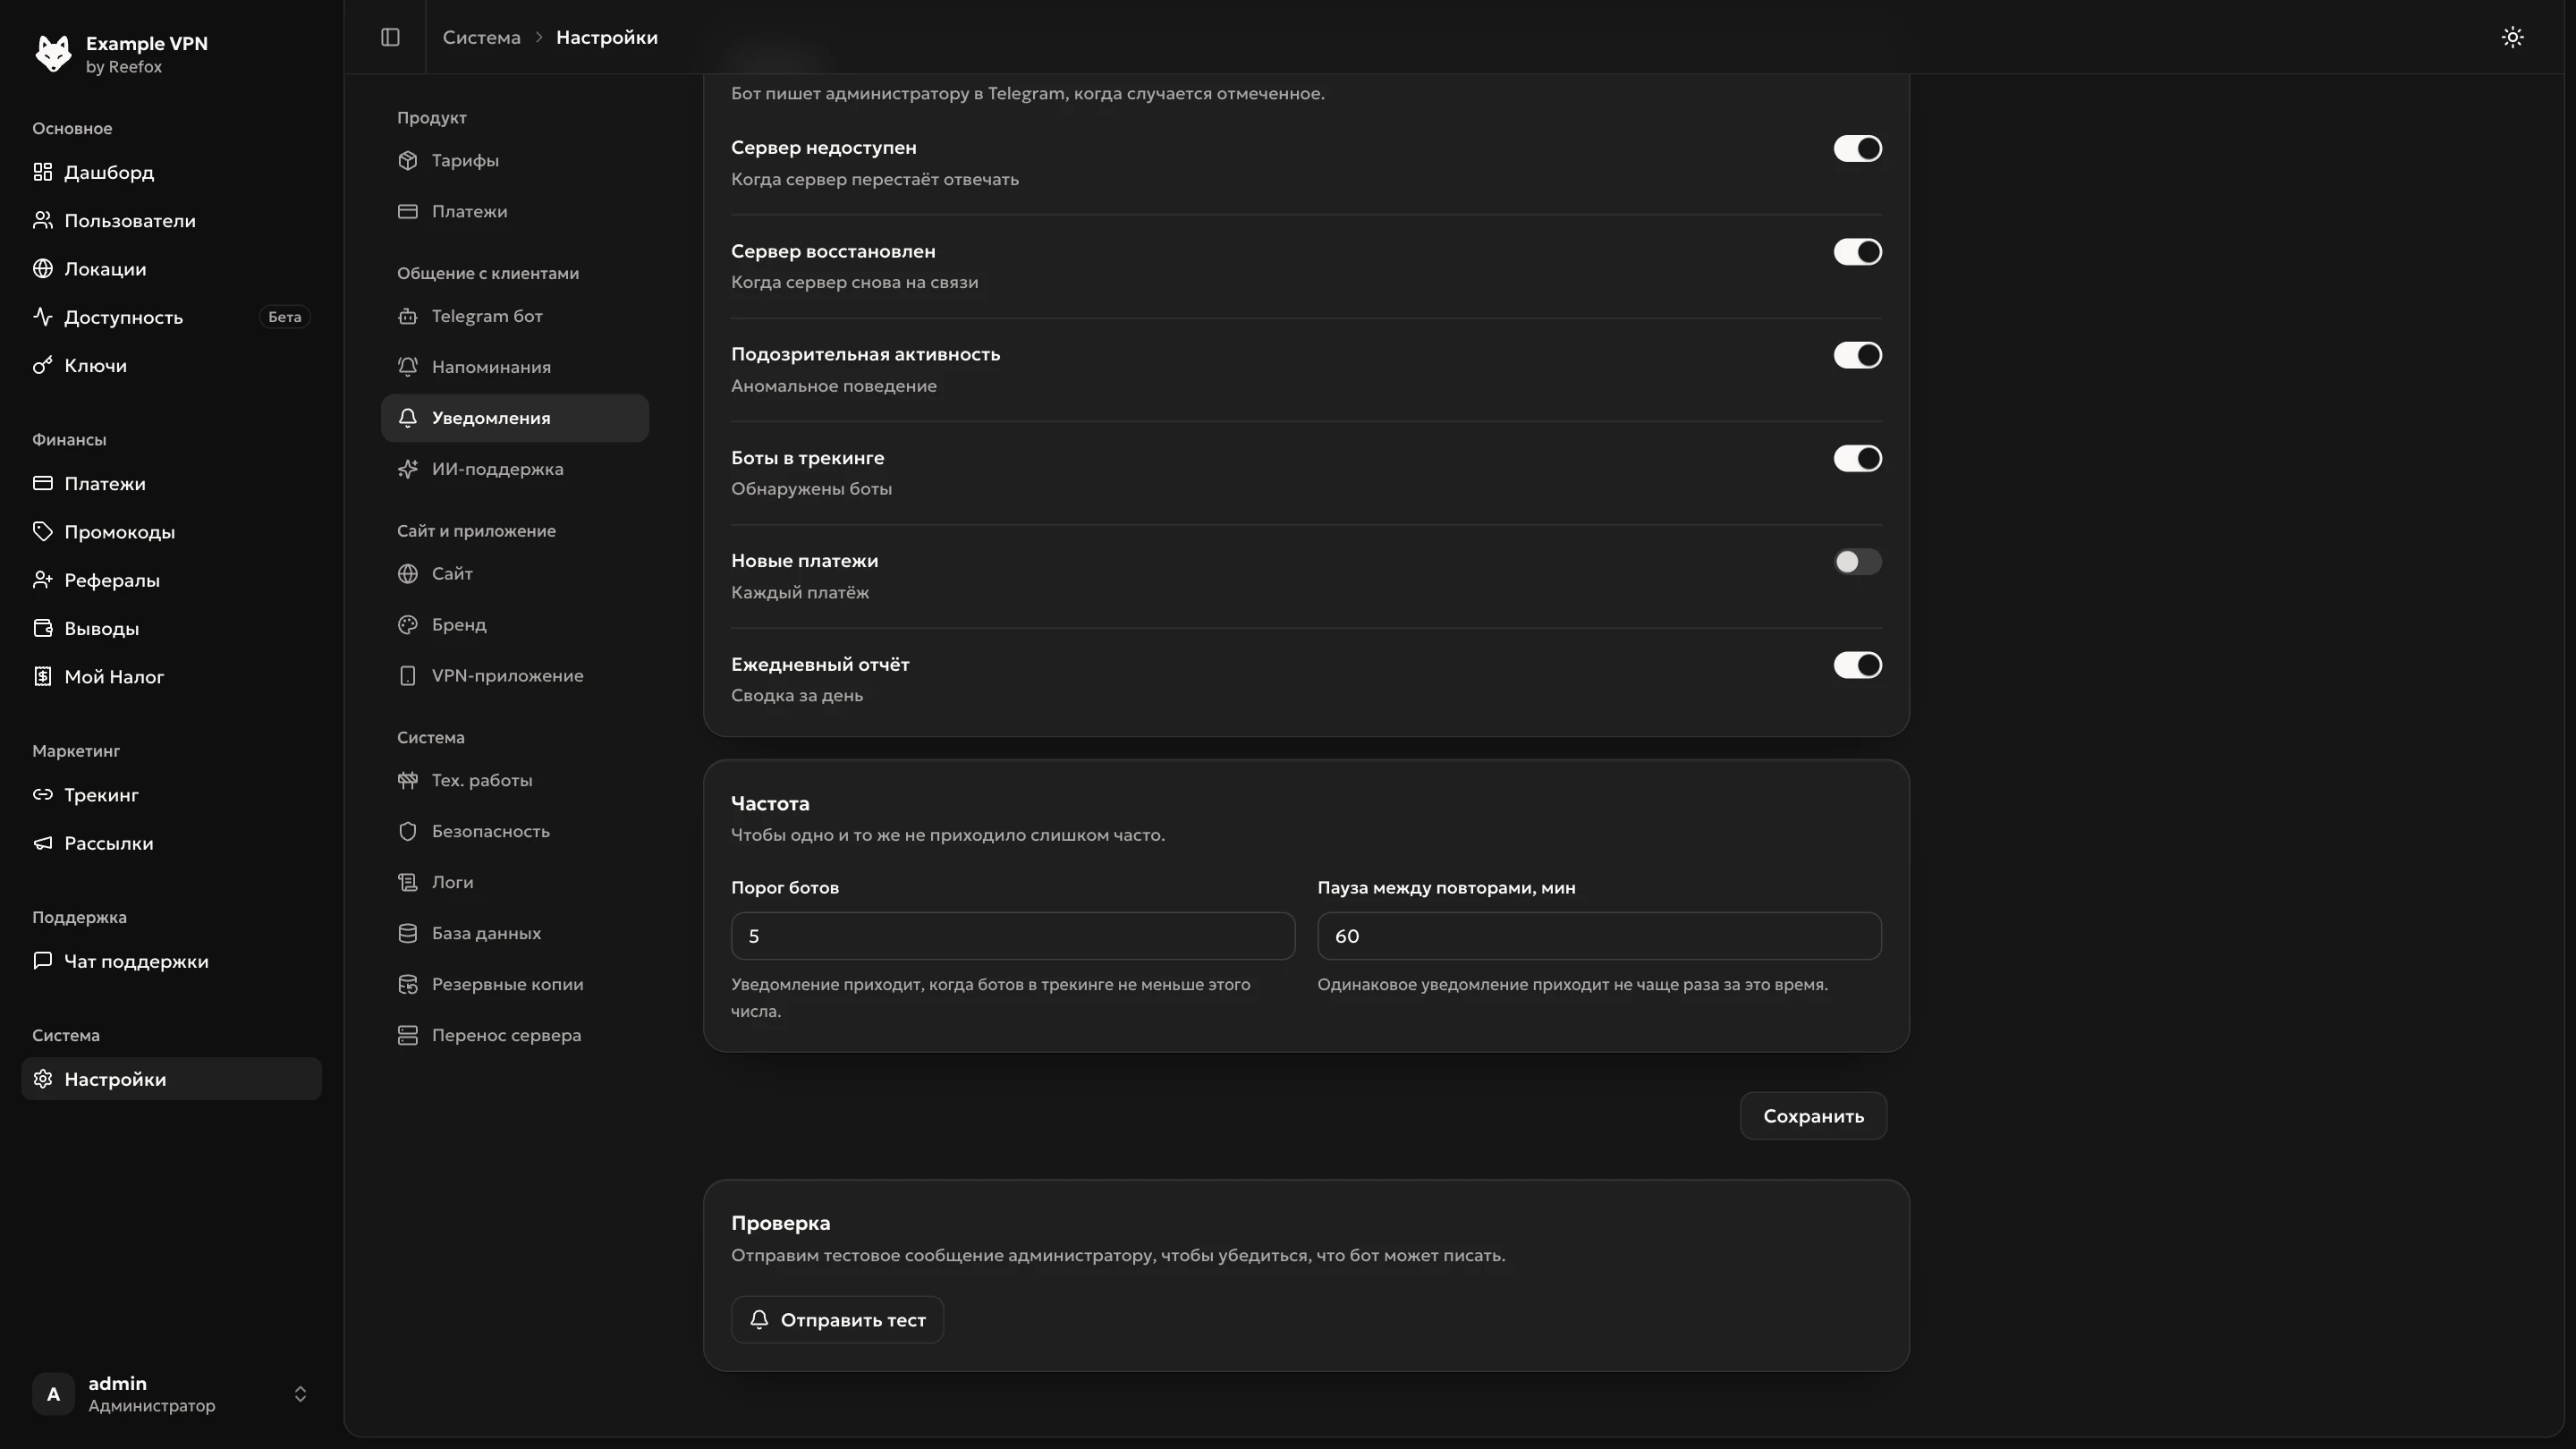Turn off Сервер восстановлен notifications
The height and width of the screenshot is (1449, 2576).
click(x=1857, y=252)
